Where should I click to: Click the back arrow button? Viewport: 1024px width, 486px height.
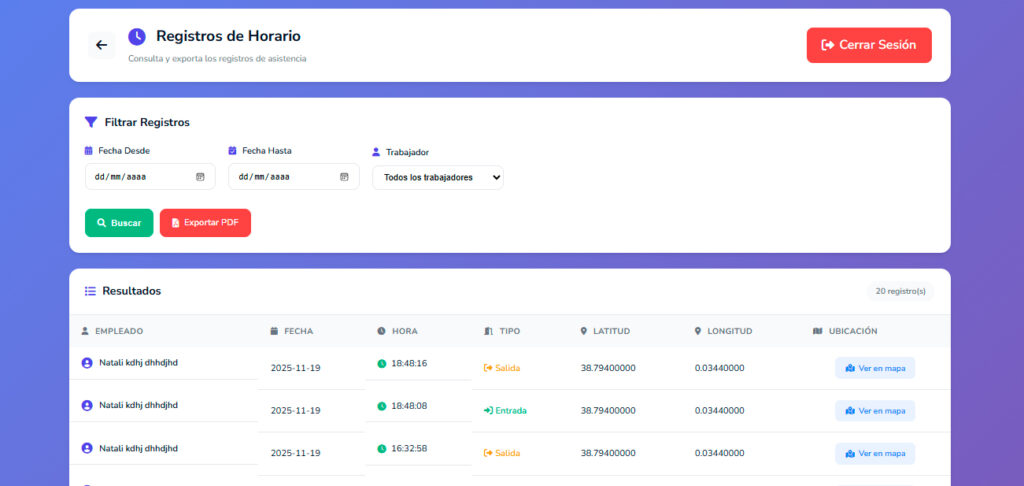click(x=101, y=45)
